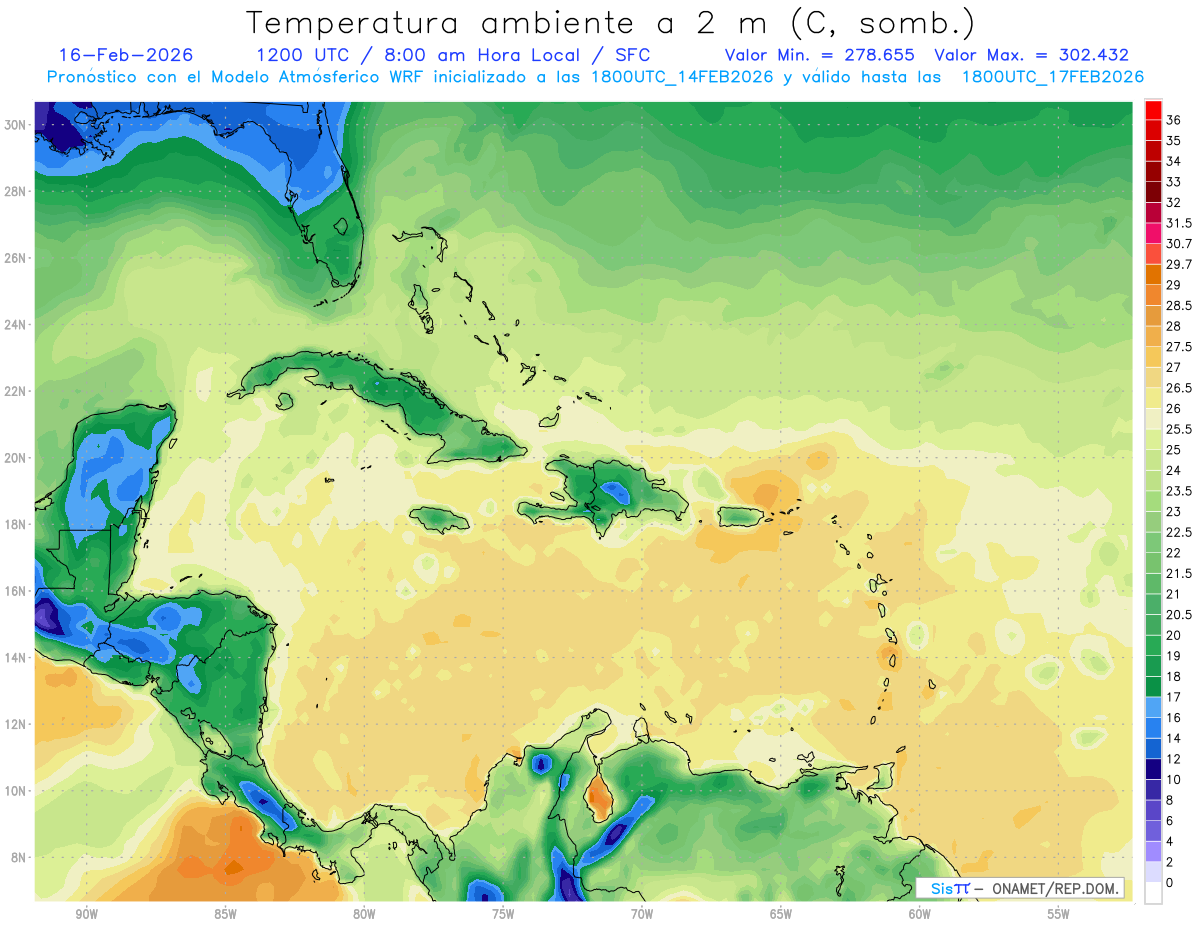This screenshot has height=927, width=1200.
Task: Click the '70W' longitude axis label
Action: (x=642, y=915)
